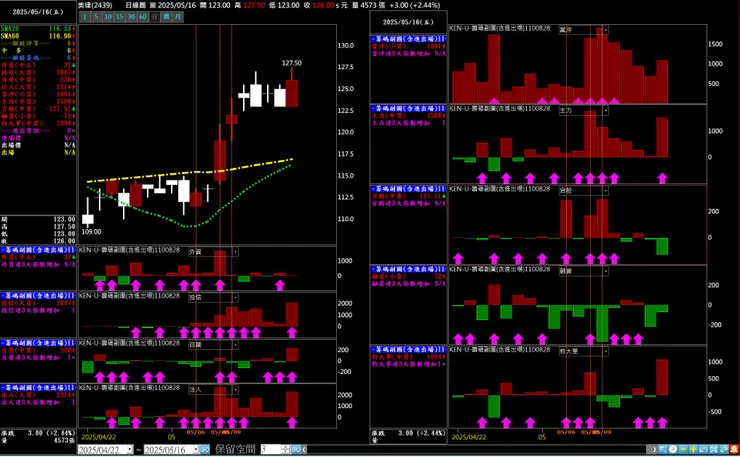Click GO button beside the end date
Viewport: 740px width, 457px height.
click(204, 449)
